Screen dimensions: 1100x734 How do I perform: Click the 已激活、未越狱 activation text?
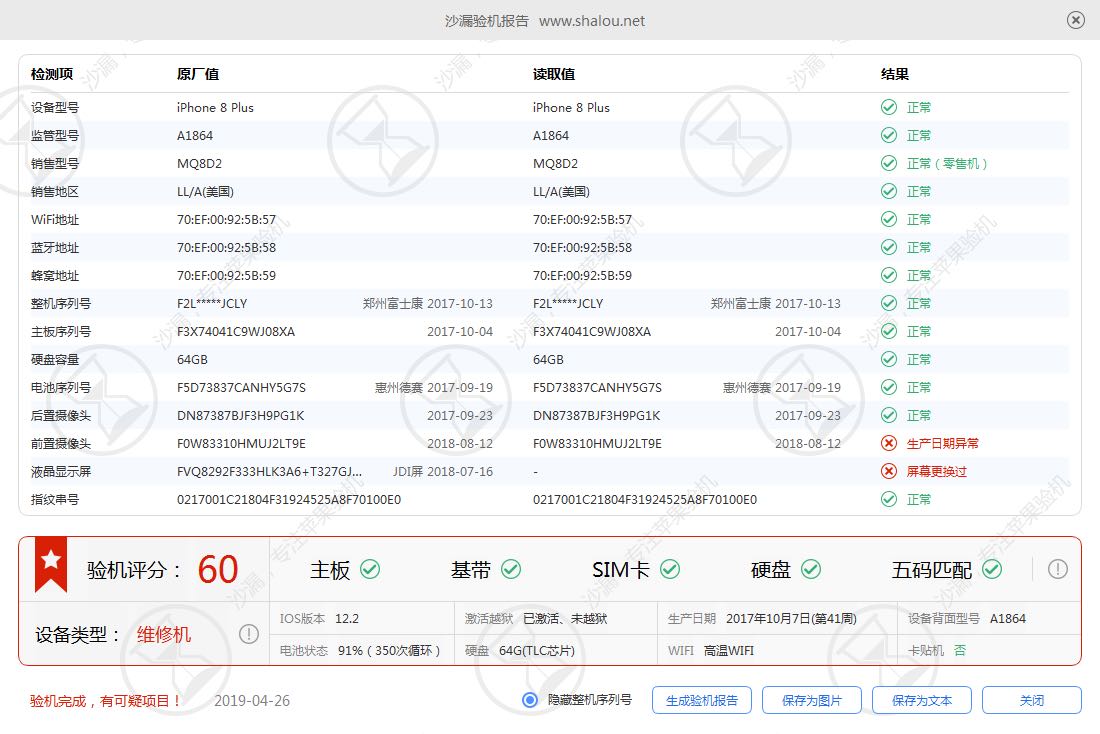565,618
